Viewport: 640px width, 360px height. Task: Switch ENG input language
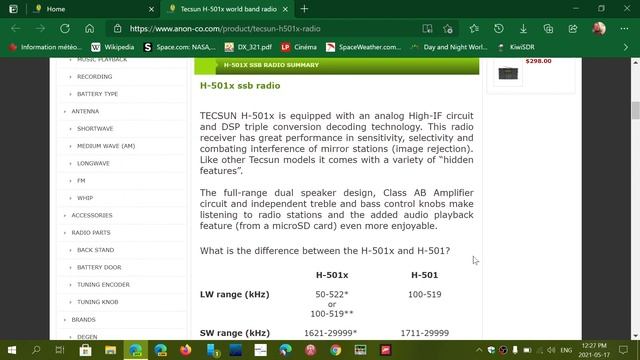click(x=566, y=350)
